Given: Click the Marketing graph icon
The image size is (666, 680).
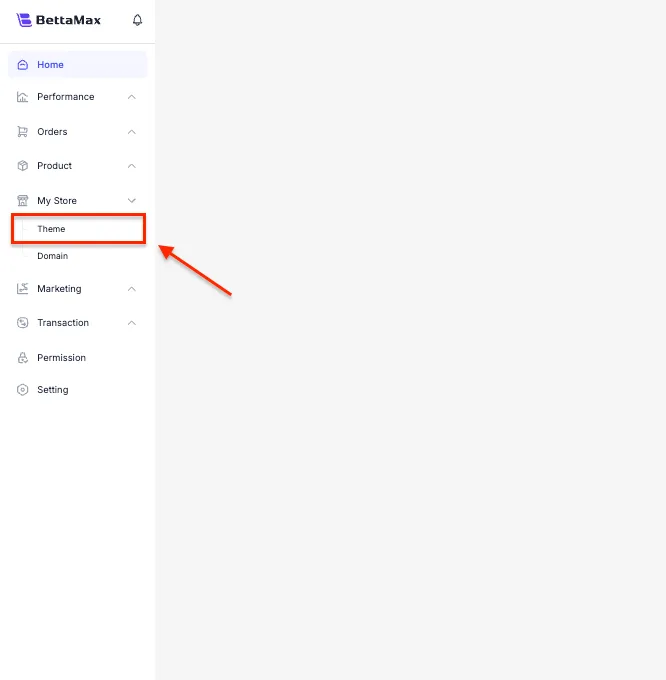Looking at the screenshot, I should pos(23,289).
